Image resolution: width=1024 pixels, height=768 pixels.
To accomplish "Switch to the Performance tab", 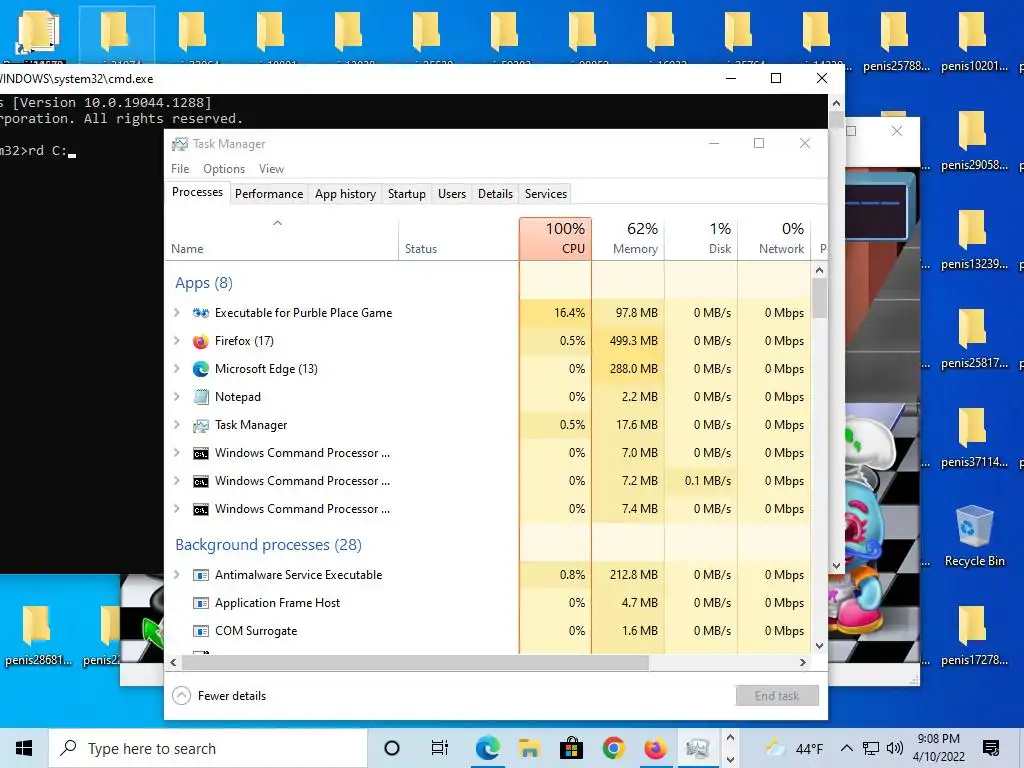I will (269, 194).
